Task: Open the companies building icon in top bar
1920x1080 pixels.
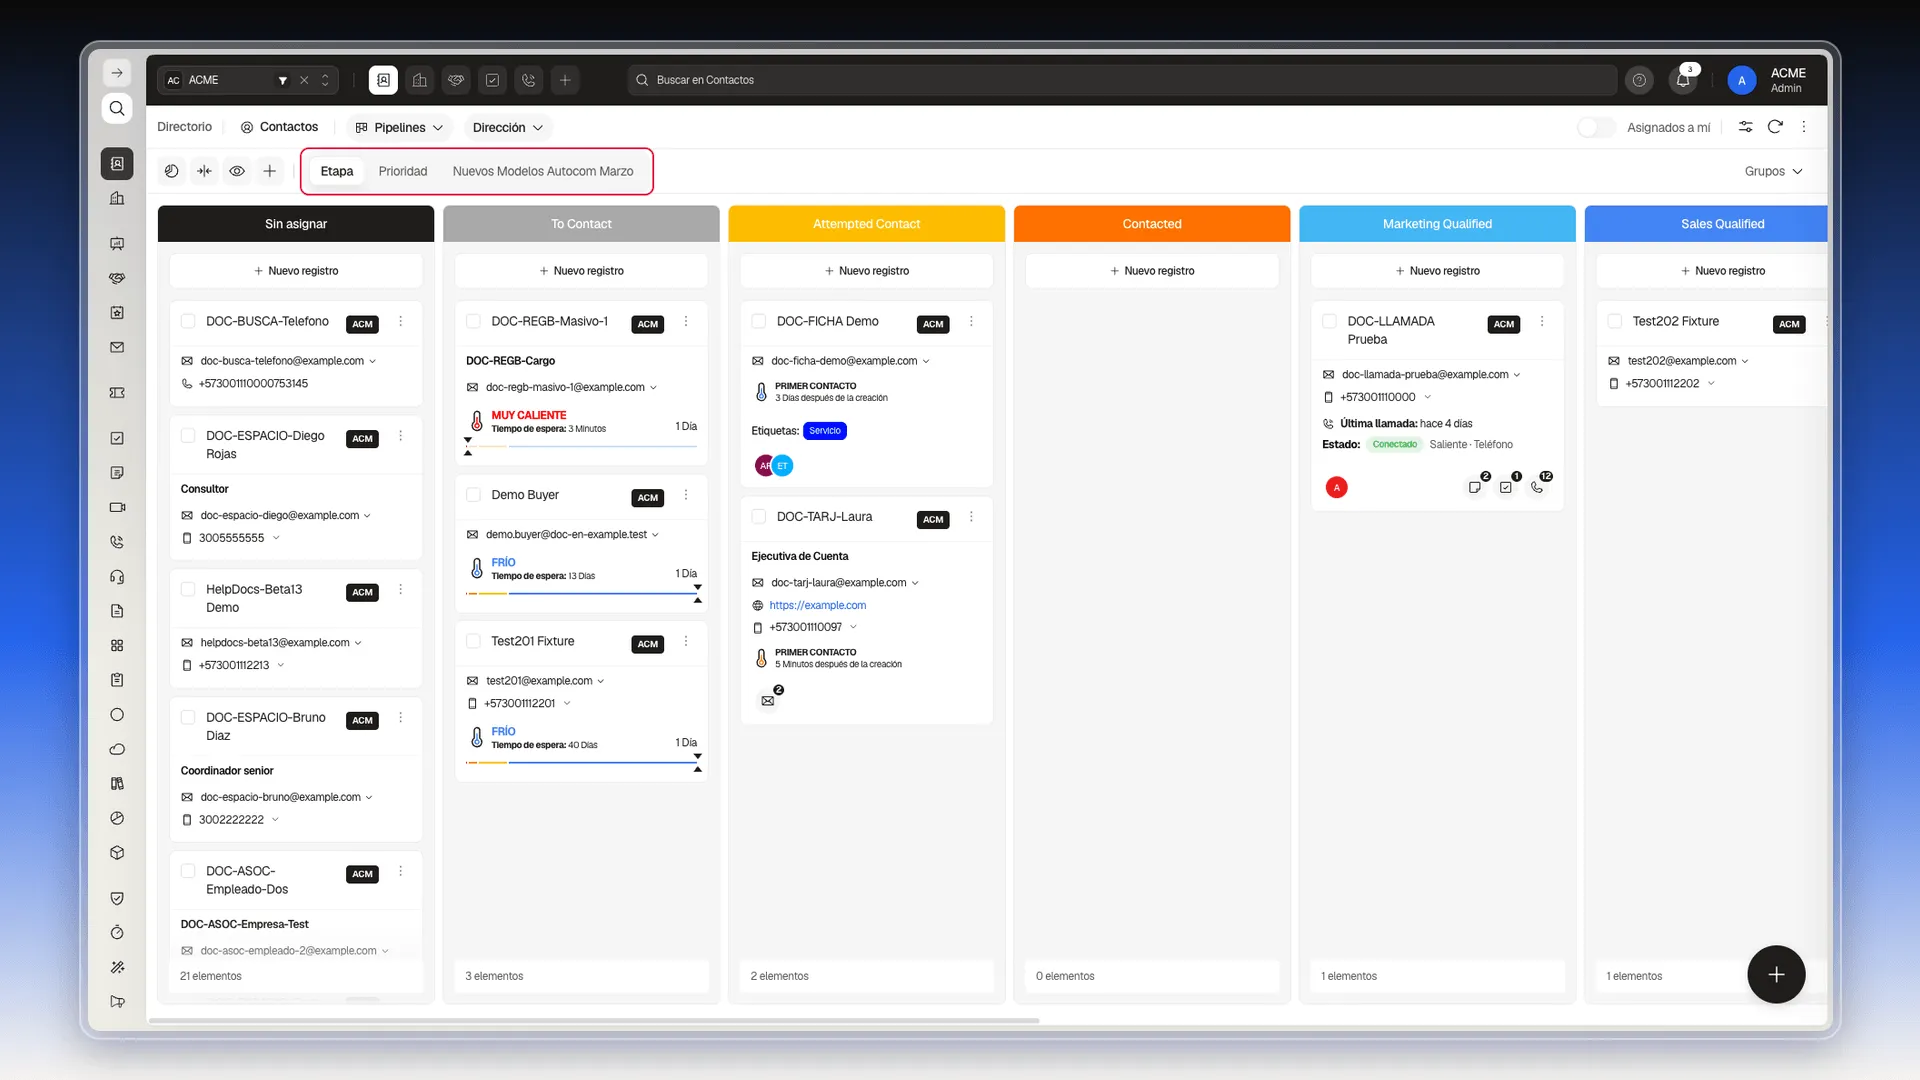Action: [420, 80]
